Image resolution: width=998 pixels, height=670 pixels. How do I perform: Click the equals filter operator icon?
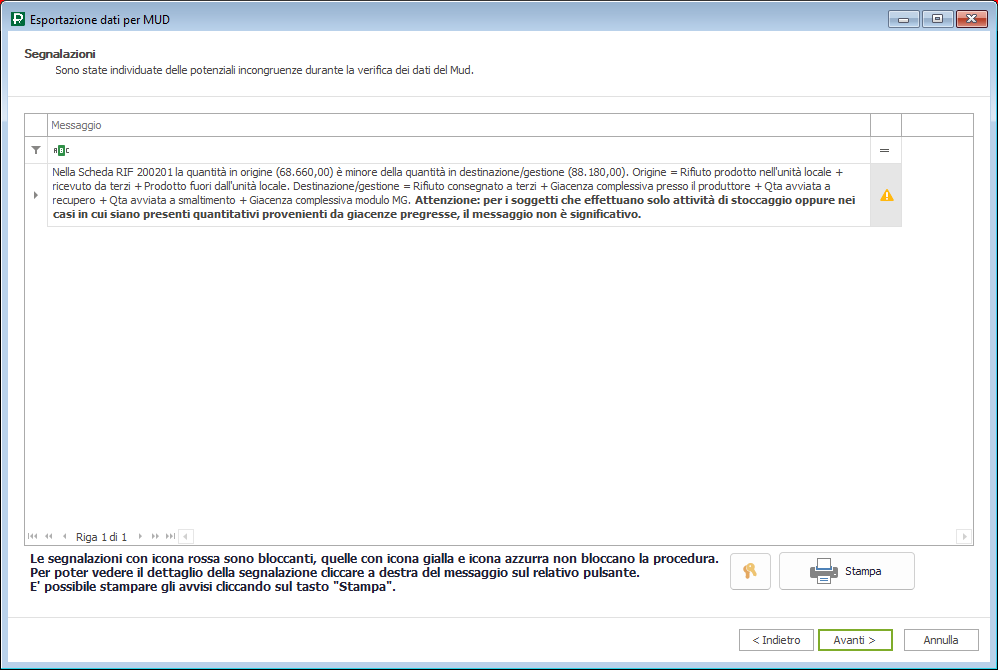[x=884, y=150]
